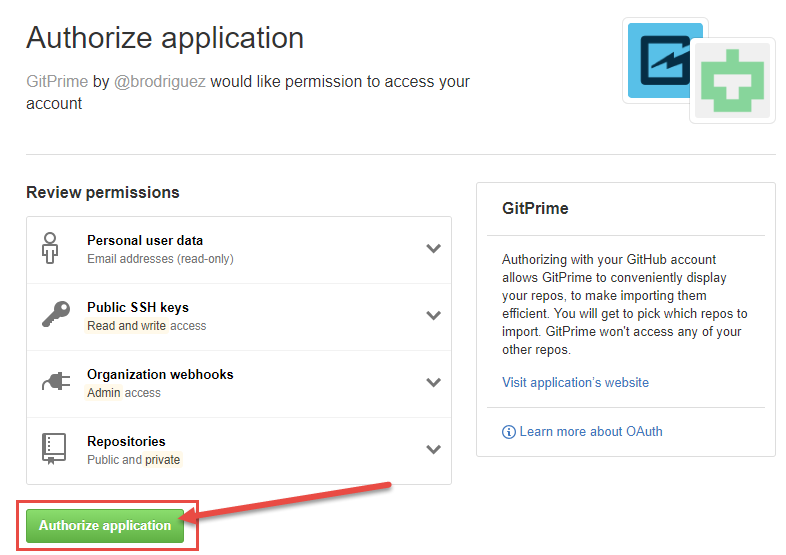Click the GitPrime link in the header sentence
Screen dimensions: 786x555
click(57, 81)
